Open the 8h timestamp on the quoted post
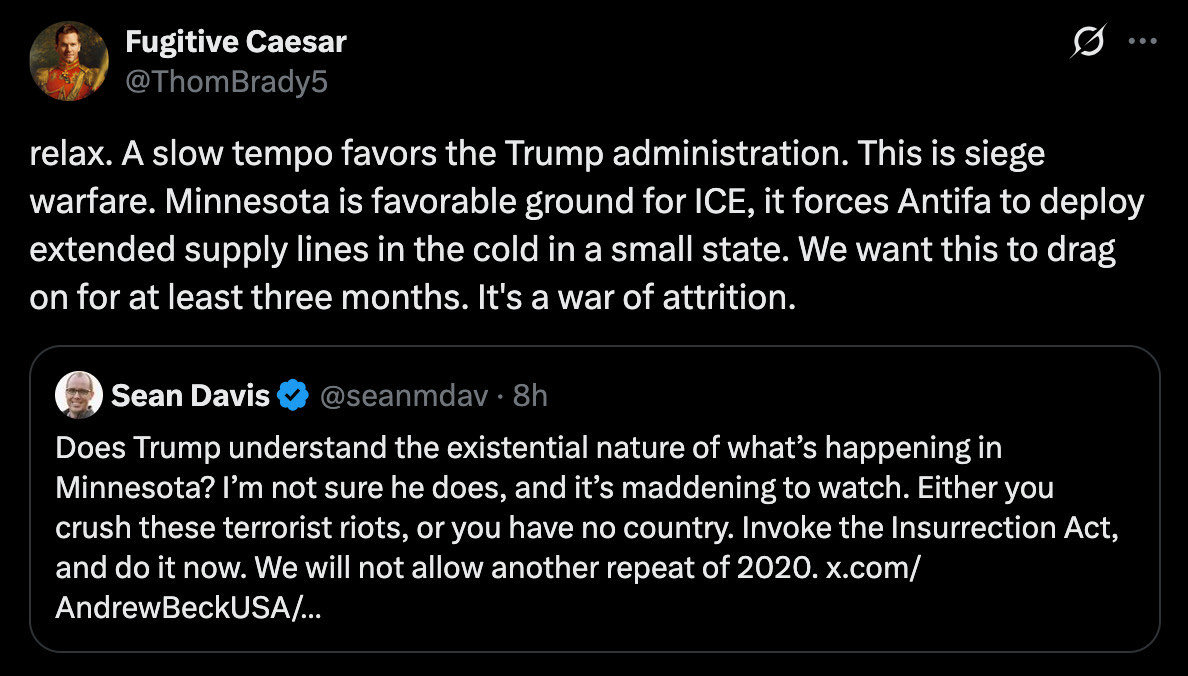The width and height of the screenshot is (1188, 676). (530, 396)
